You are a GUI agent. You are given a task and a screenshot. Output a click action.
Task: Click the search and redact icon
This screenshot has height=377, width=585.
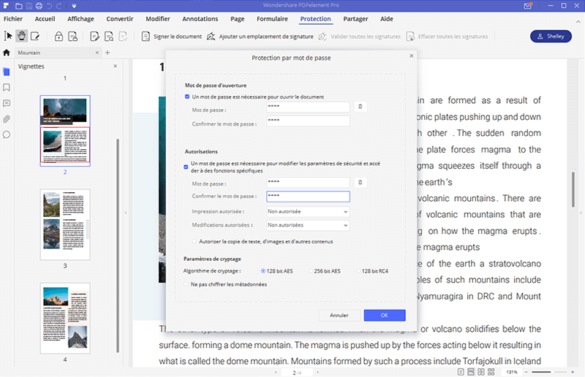click(x=109, y=36)
